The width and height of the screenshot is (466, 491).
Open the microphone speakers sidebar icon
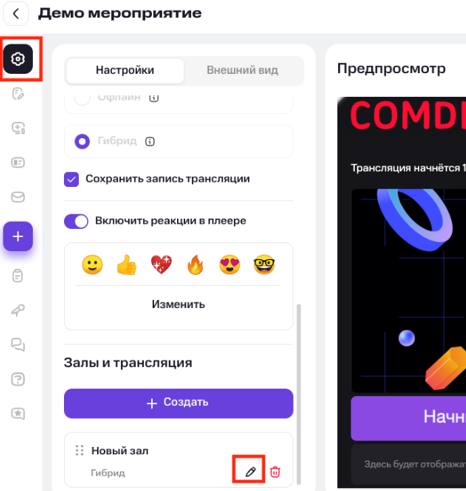click(x=18, y=310)
